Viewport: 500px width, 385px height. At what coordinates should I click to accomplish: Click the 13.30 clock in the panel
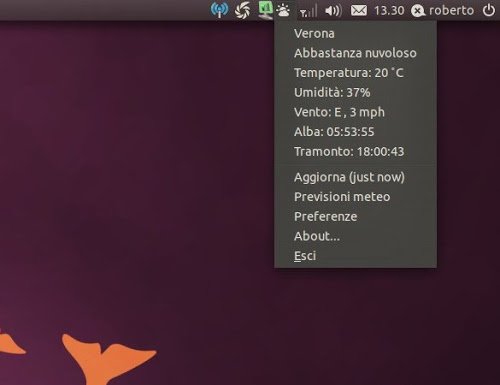389,11
